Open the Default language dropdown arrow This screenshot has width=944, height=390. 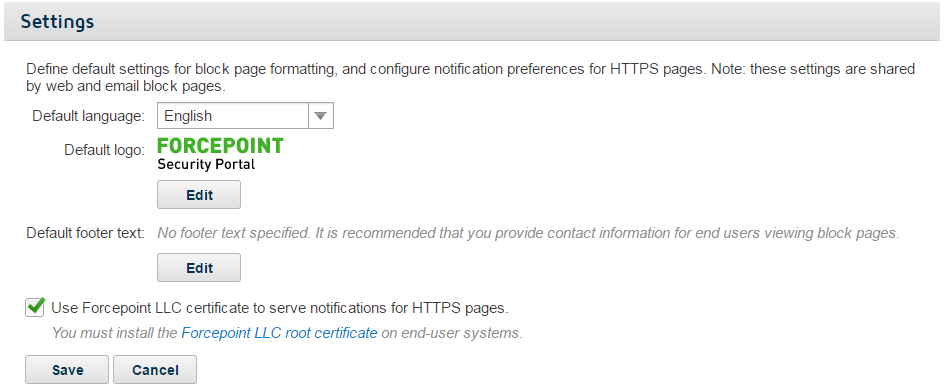pos(321,116)
